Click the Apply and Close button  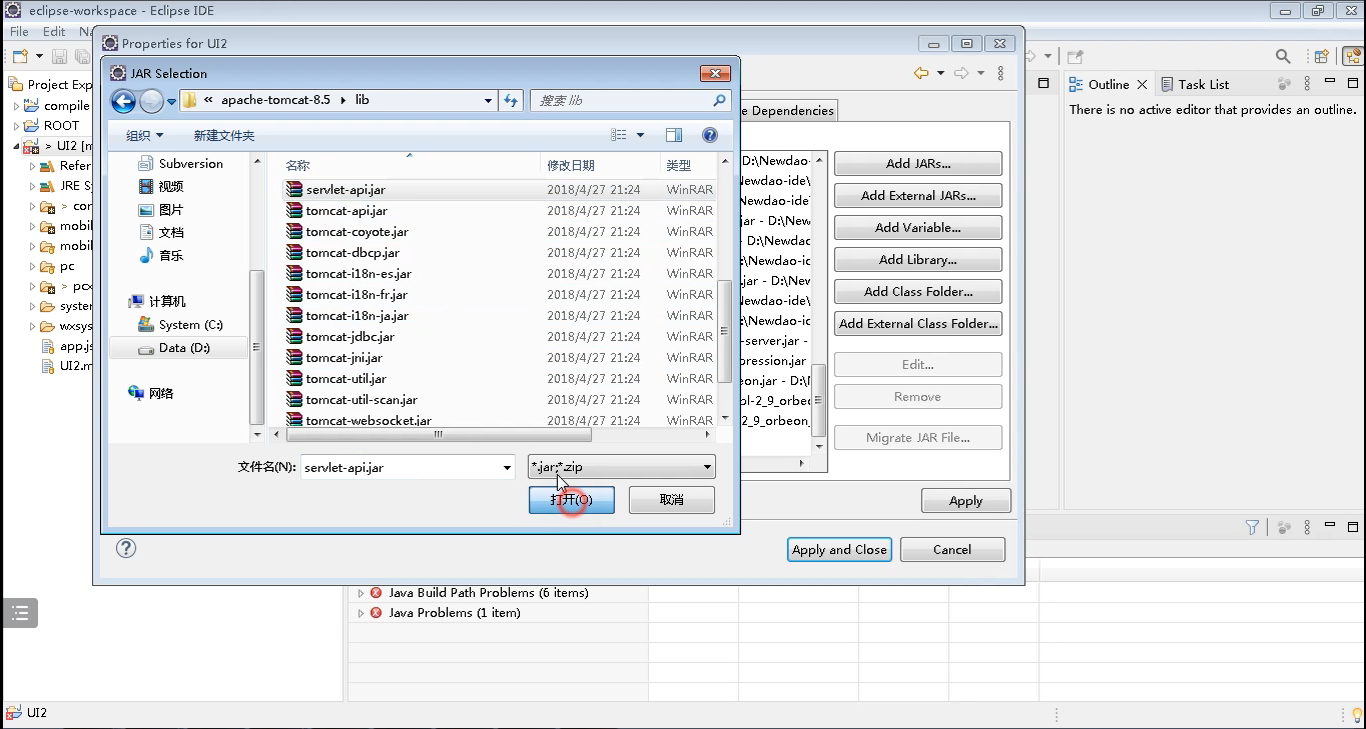839,549
